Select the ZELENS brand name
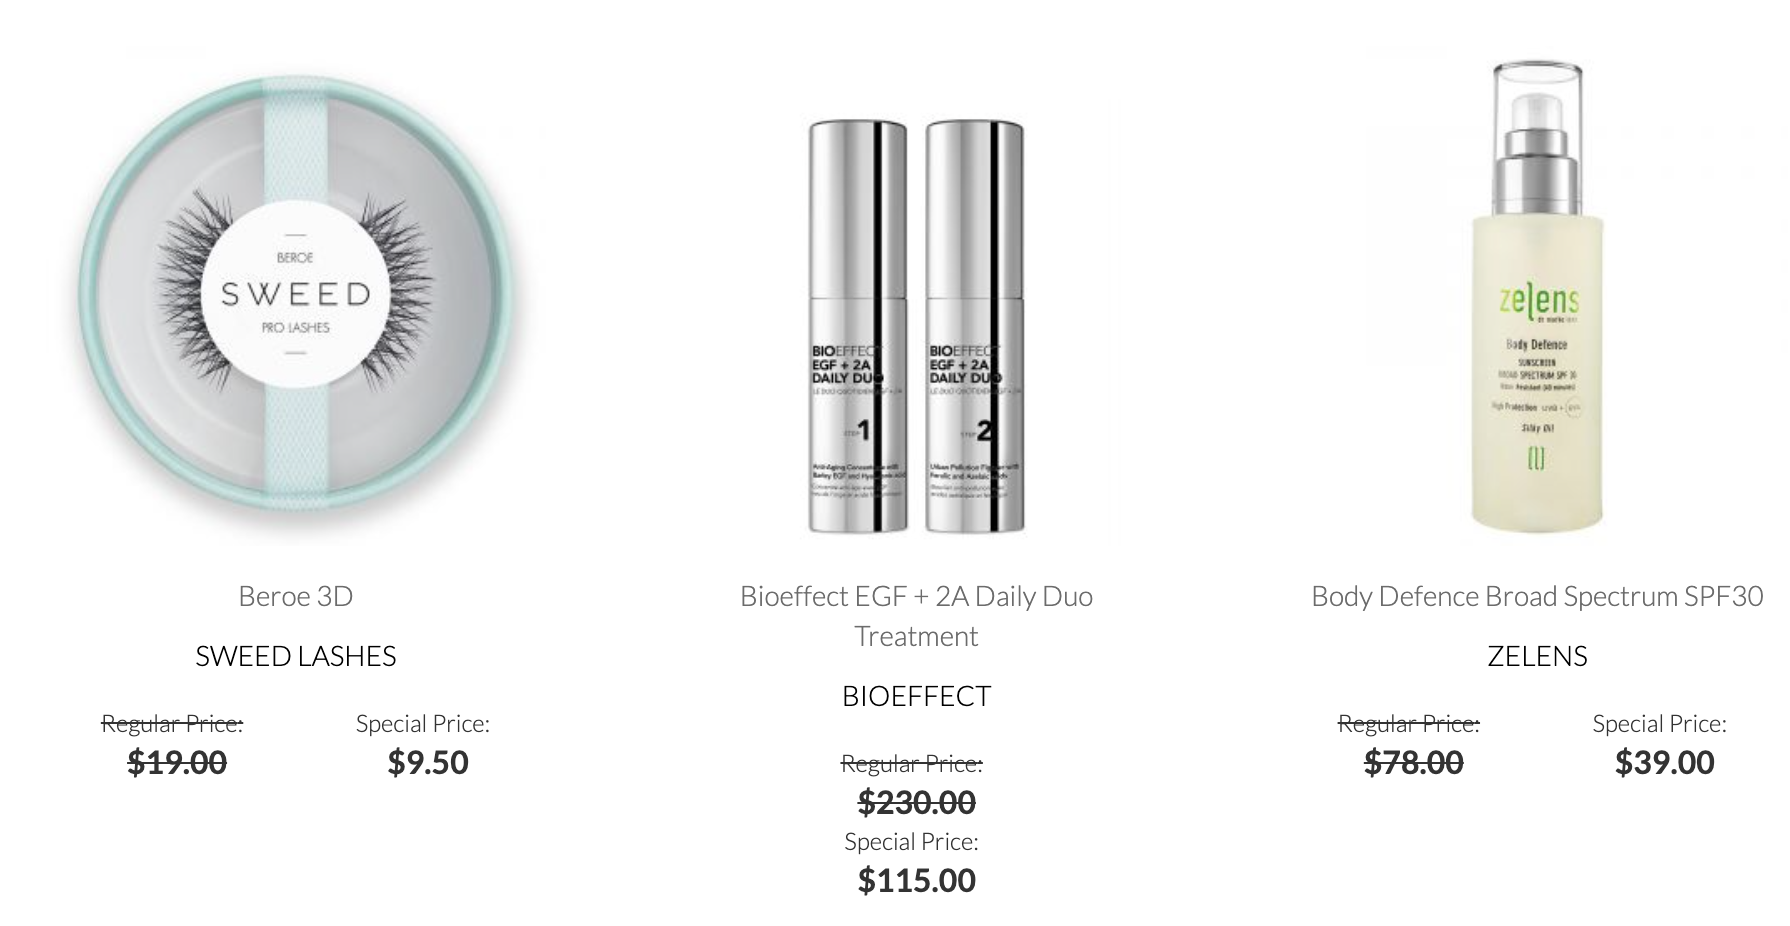This screenshot has height=926, width=1790. pos(1537,656)
